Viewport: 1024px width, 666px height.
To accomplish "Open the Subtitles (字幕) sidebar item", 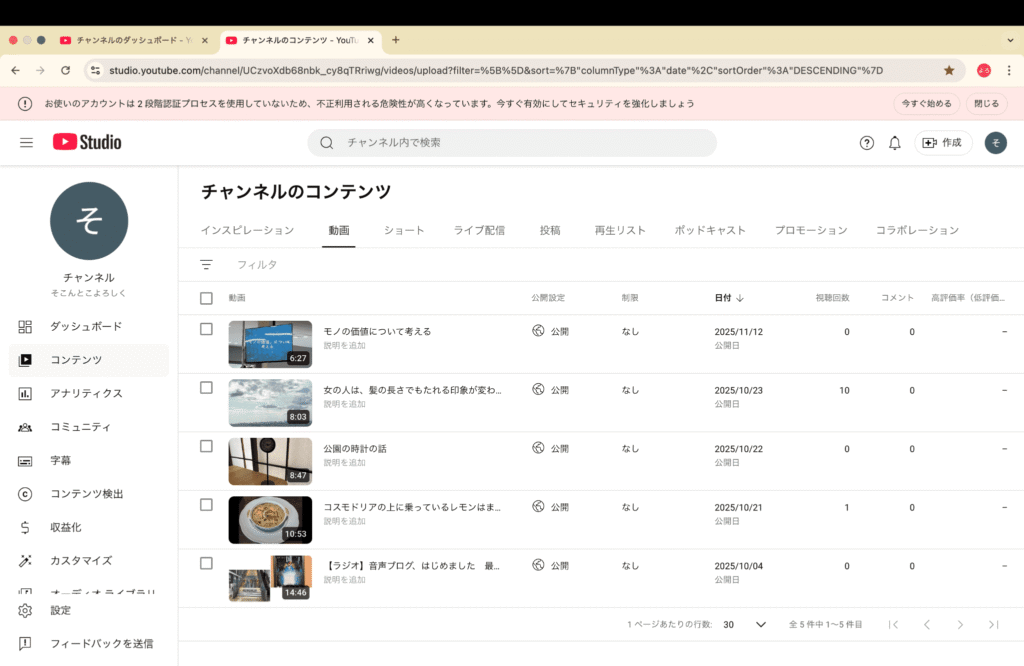I will tap(61, 461).
